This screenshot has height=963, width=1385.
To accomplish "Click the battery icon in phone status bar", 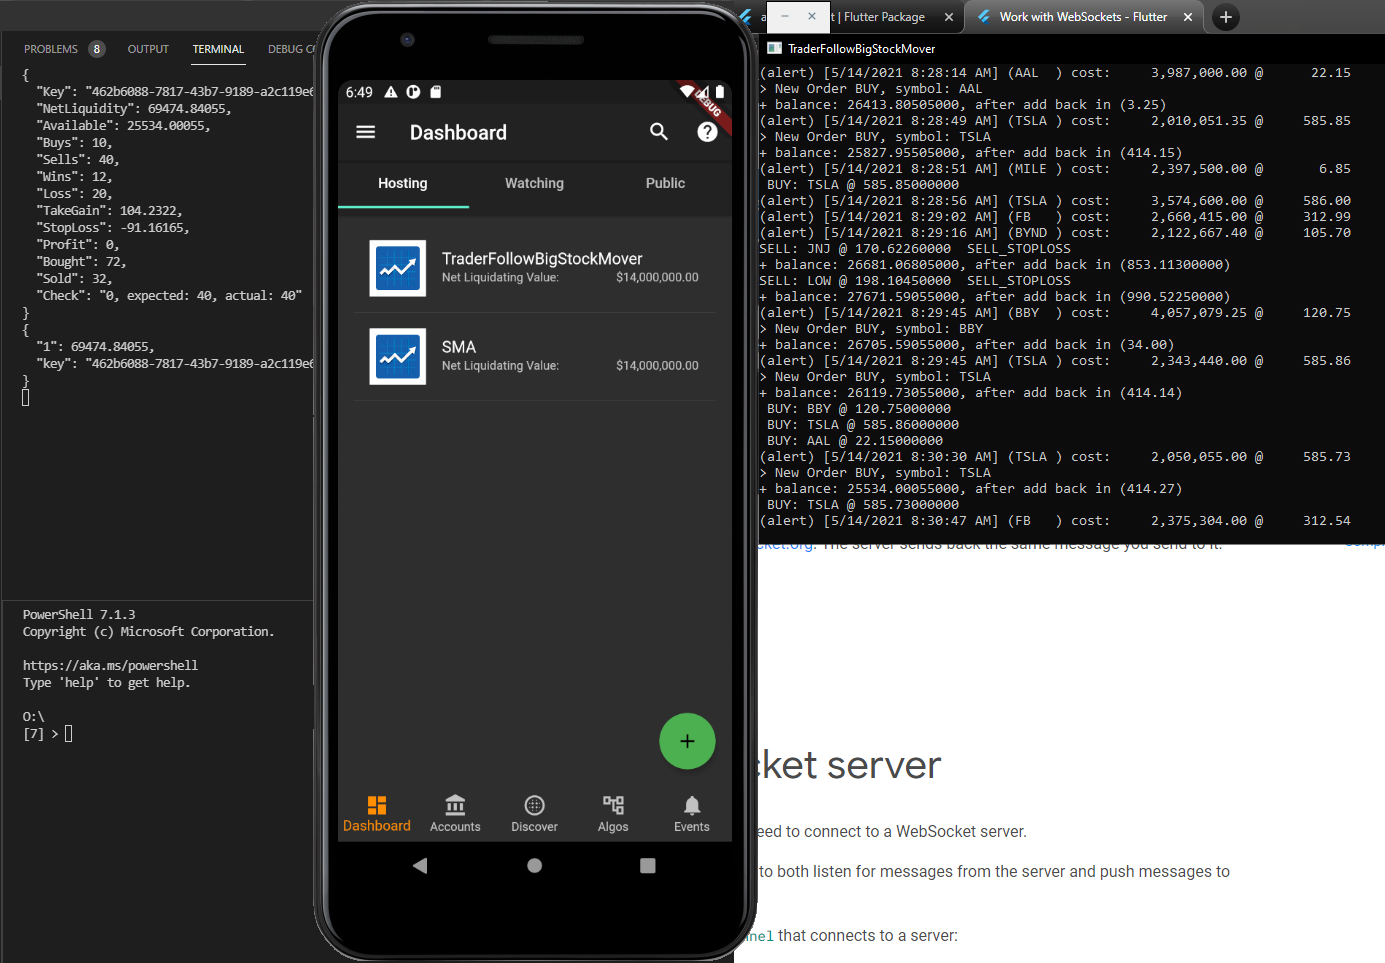I will (x=719, y=91).
